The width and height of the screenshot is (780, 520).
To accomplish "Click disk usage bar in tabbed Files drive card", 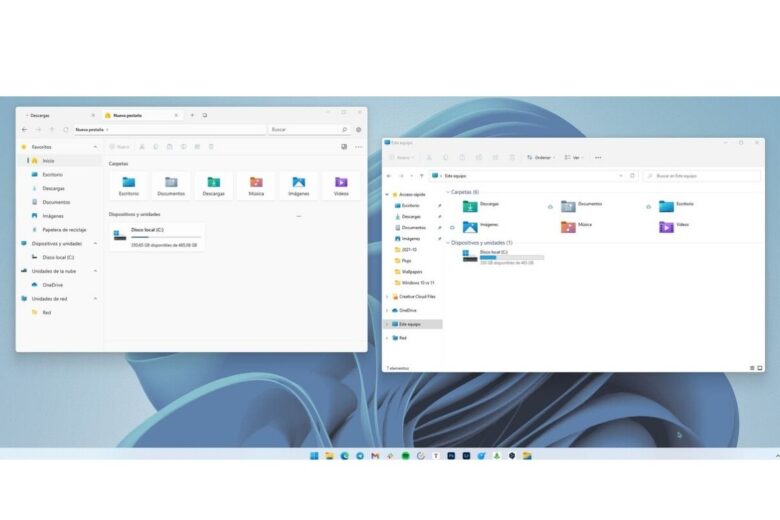I will 165,237.
